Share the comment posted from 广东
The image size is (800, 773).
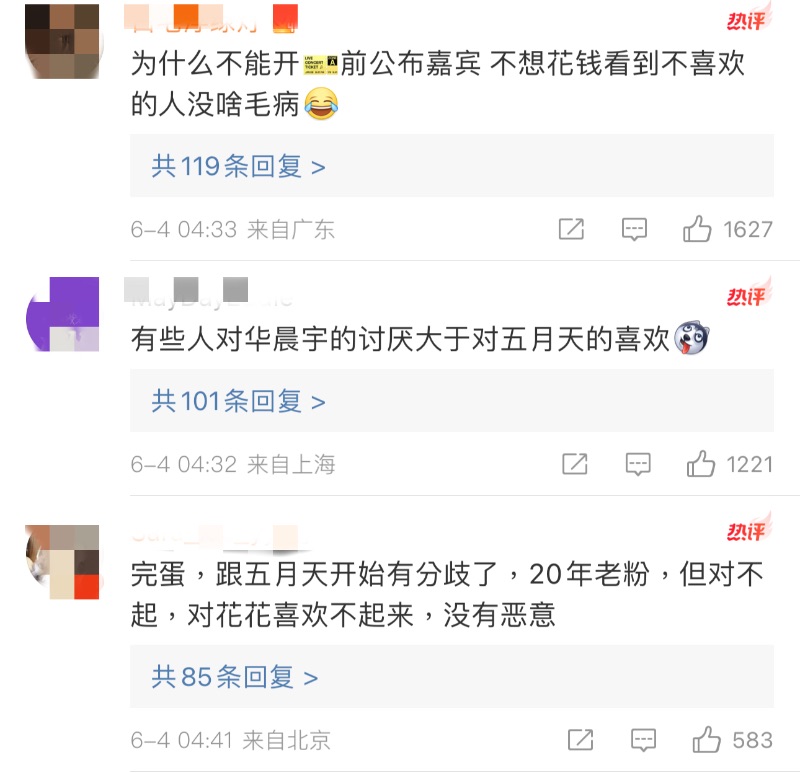coord(571,229)
